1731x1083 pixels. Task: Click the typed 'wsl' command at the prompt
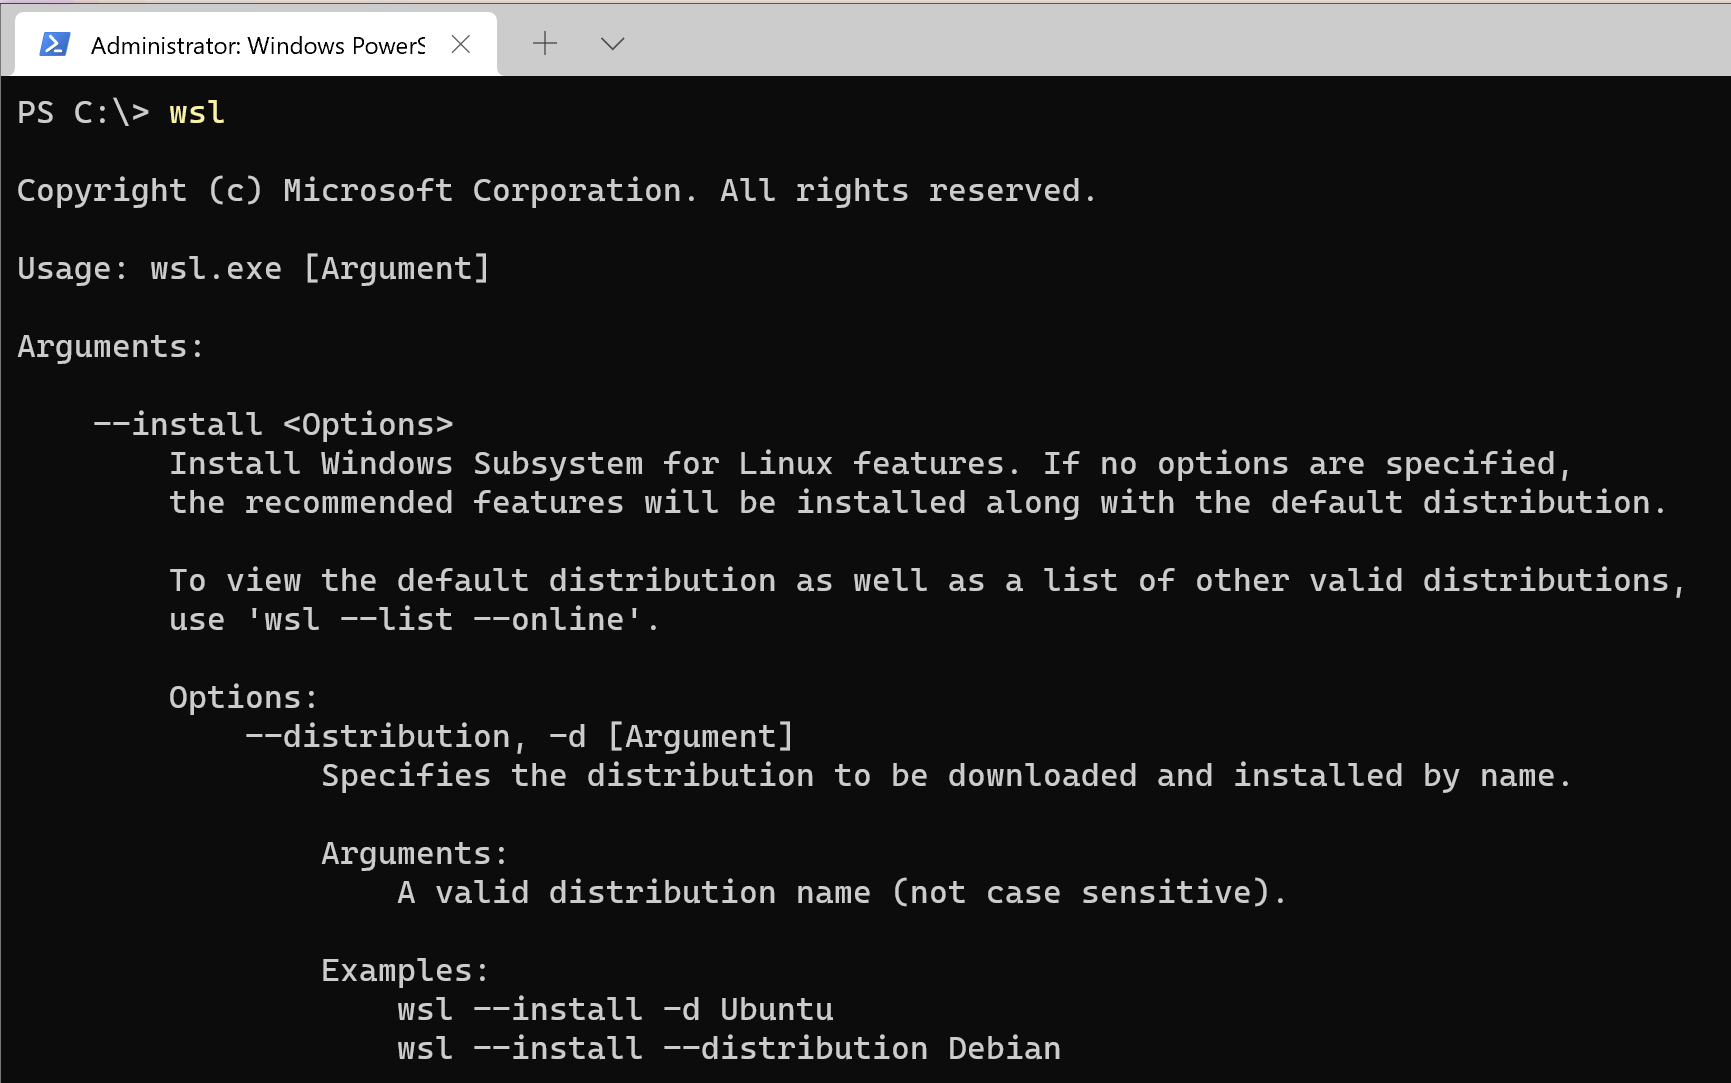click(x=197, y=112)
